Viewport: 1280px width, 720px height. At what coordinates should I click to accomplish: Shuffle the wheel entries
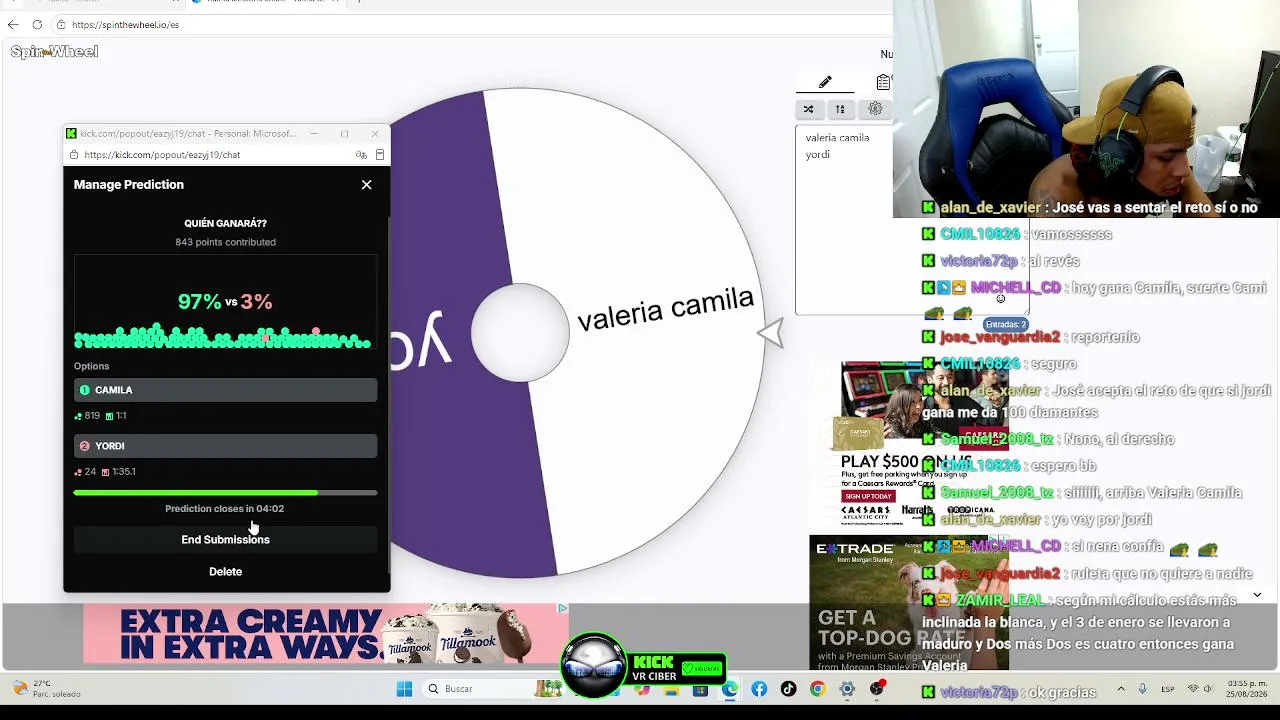(x=808, y=109)
